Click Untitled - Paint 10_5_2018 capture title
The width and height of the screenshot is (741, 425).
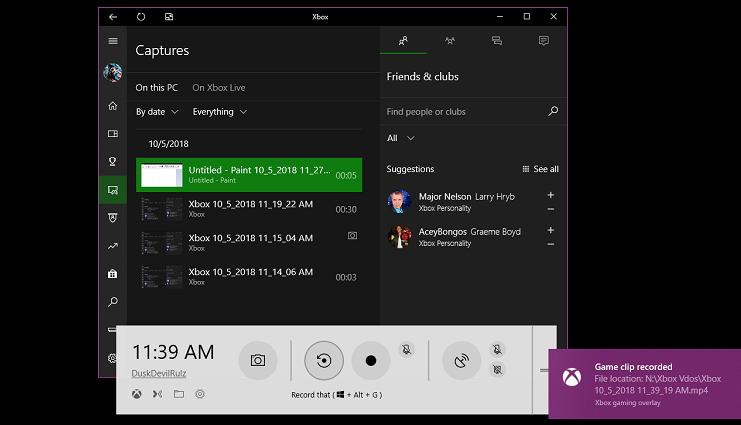click(259, 170)
